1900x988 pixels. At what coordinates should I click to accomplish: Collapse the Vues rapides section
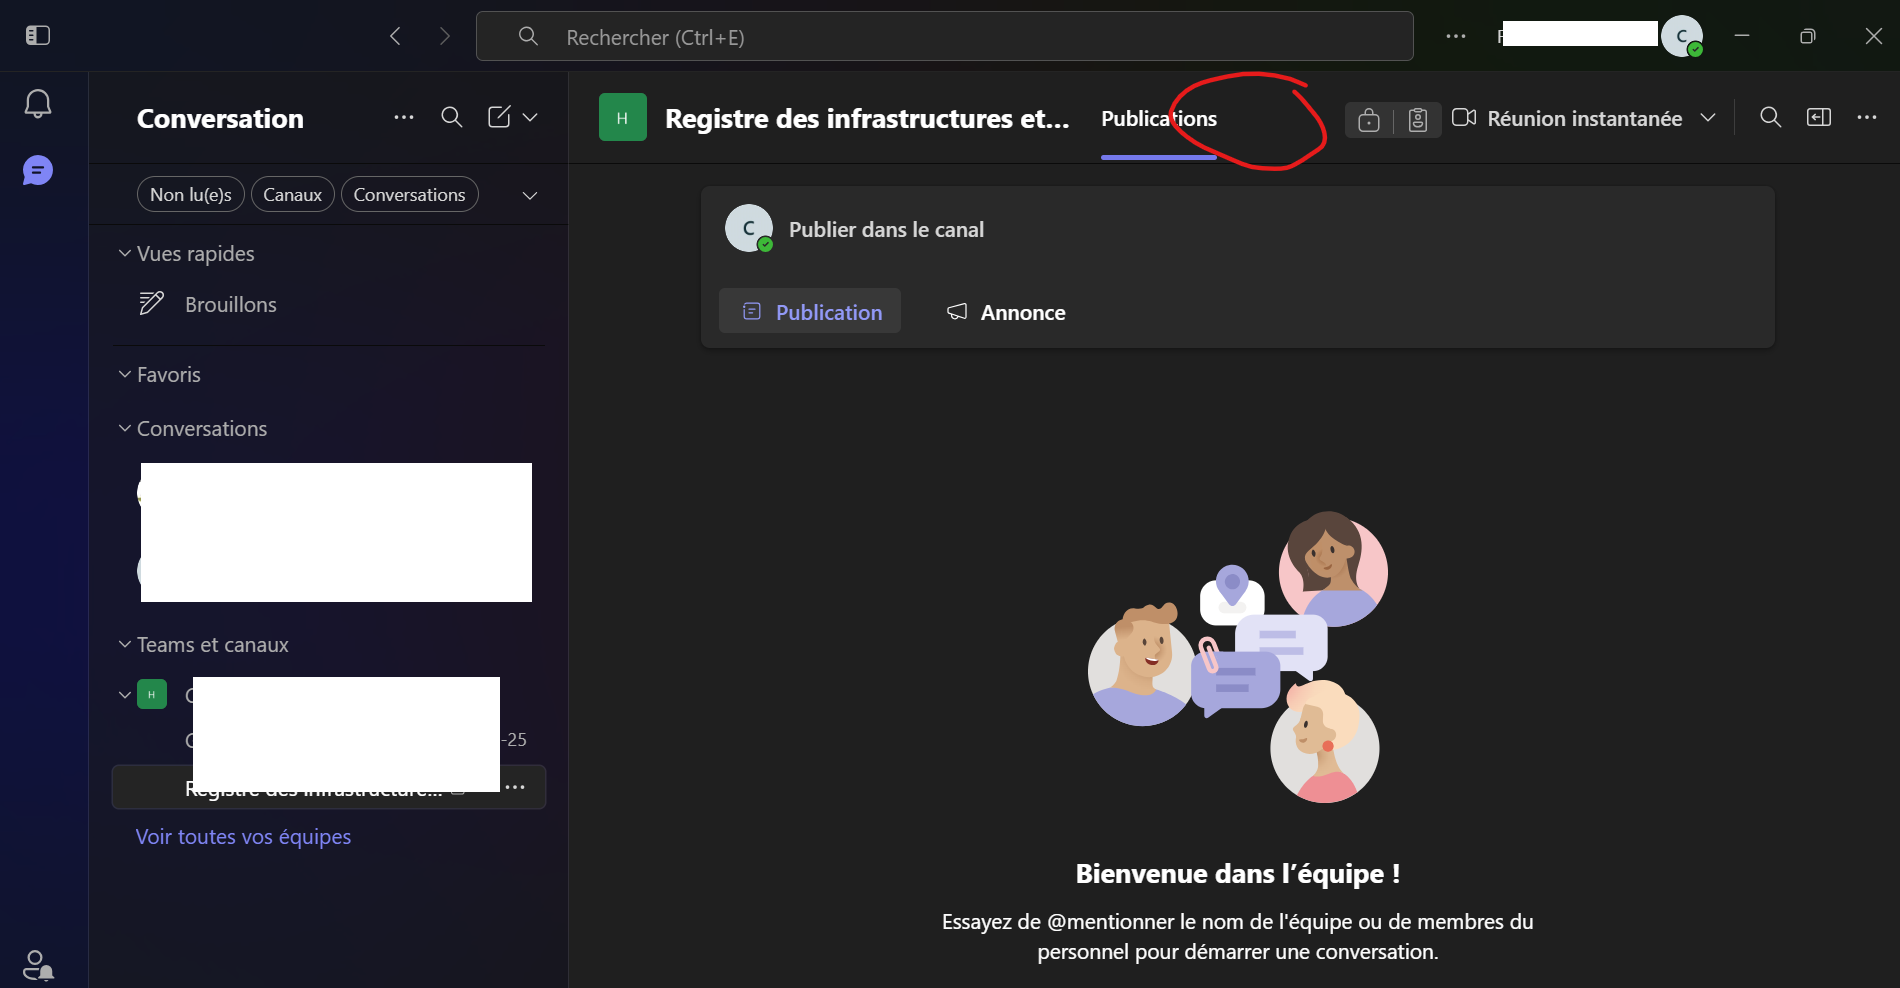(125, 254)
